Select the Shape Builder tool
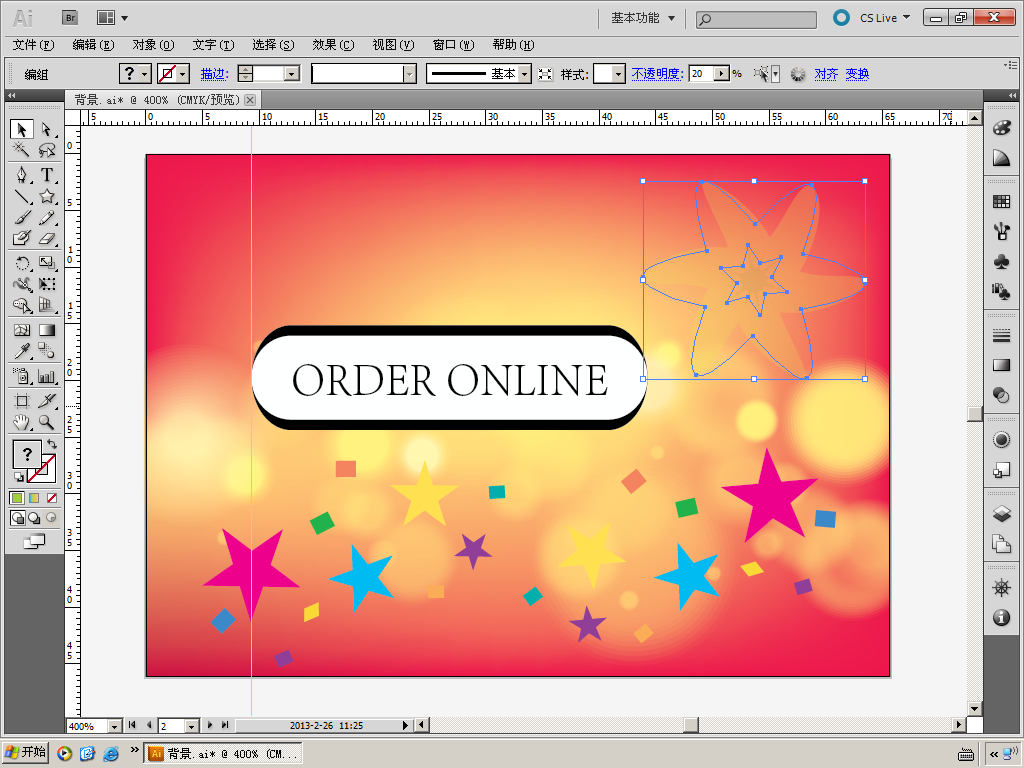Viewport: 1024px width, 768px height. pyautogui.click(x=22, y=305)
